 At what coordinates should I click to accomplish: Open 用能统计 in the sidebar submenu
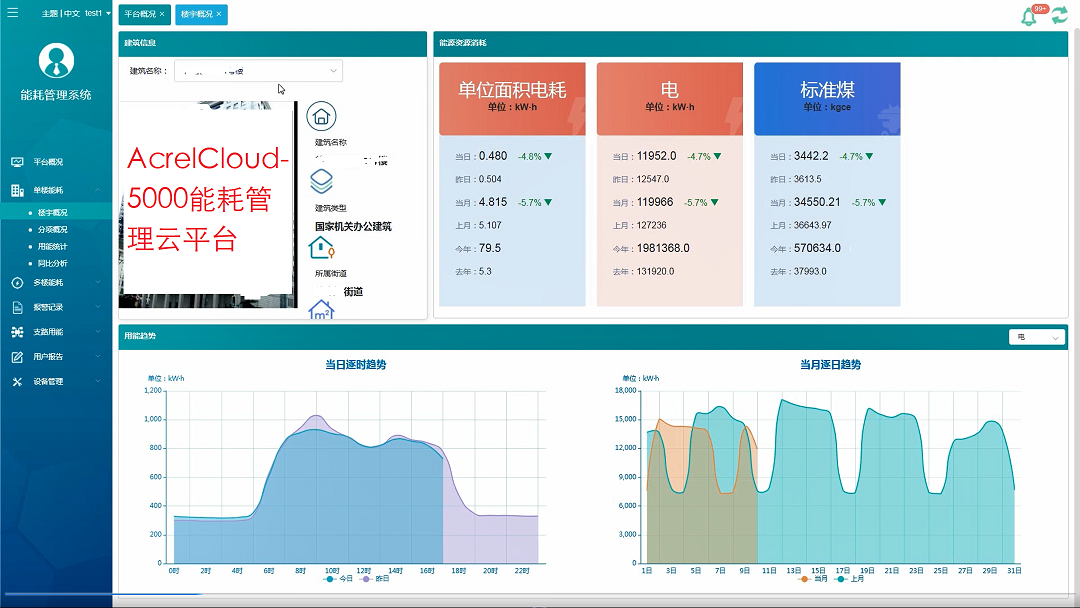52,247
